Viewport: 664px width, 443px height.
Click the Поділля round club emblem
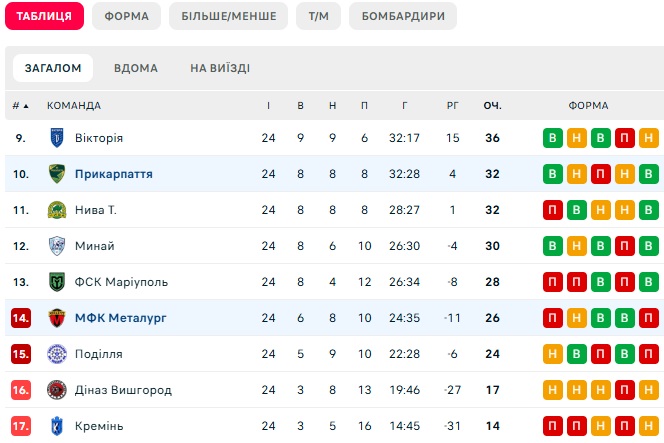[x=57, y=354]
